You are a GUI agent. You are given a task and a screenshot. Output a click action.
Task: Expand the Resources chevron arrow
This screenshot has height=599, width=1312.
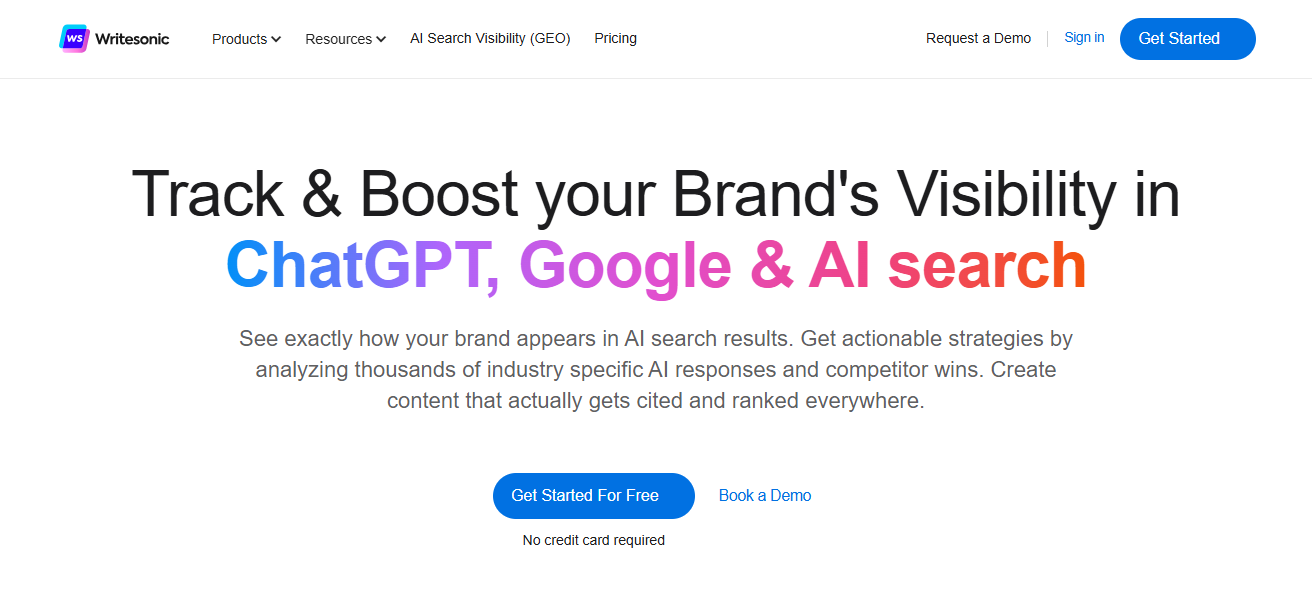tap(381, 39)
